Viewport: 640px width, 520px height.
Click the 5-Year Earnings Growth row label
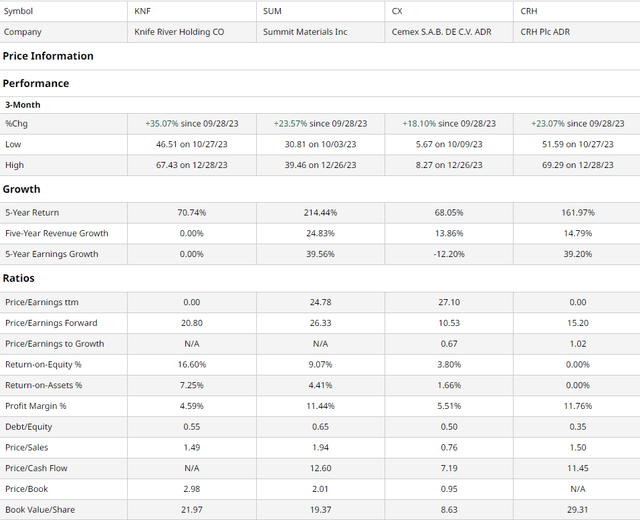(52, 254)
